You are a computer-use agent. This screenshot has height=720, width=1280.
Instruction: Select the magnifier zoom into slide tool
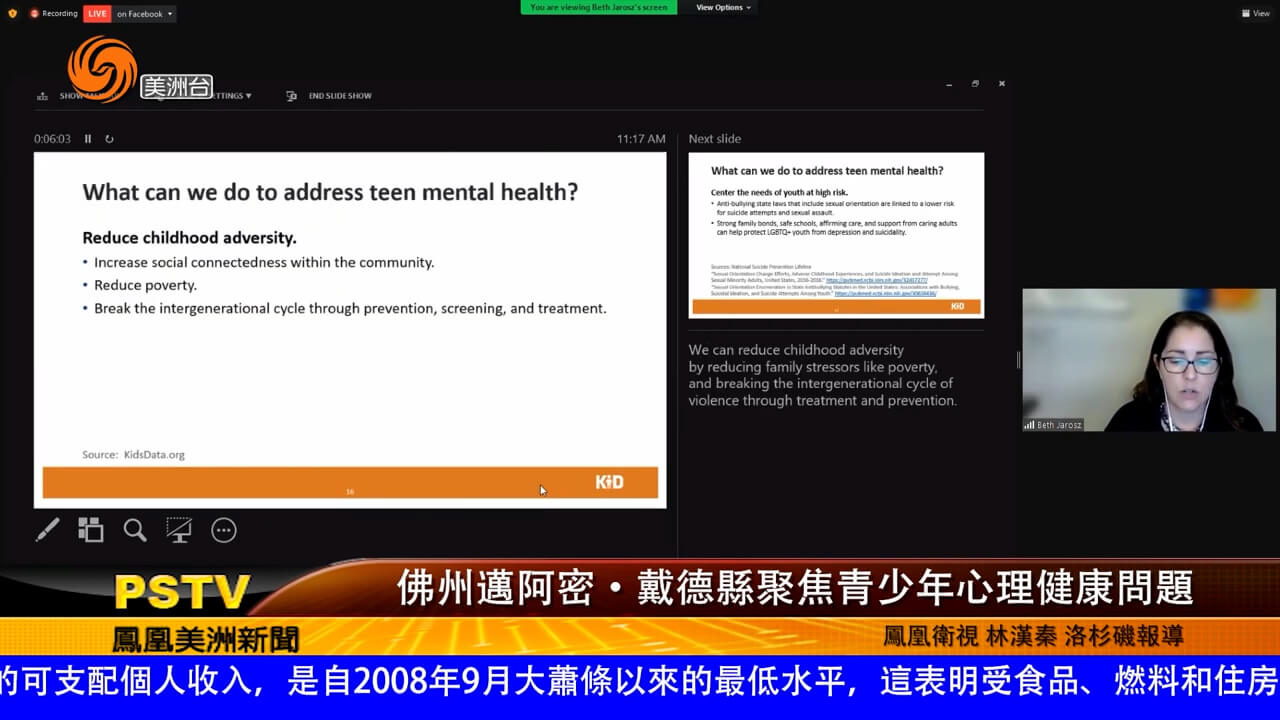135,530
